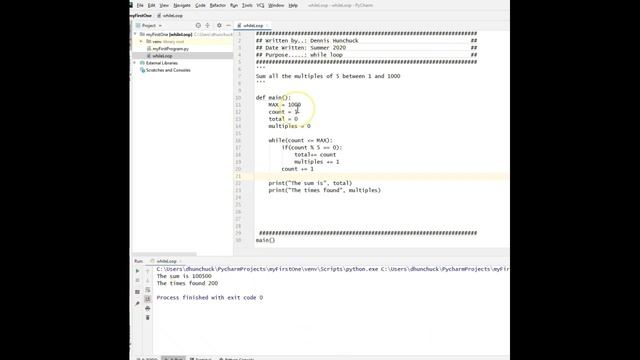Open Project panel settings gear
Screen dimensions: 640x360
coord(219,25)
